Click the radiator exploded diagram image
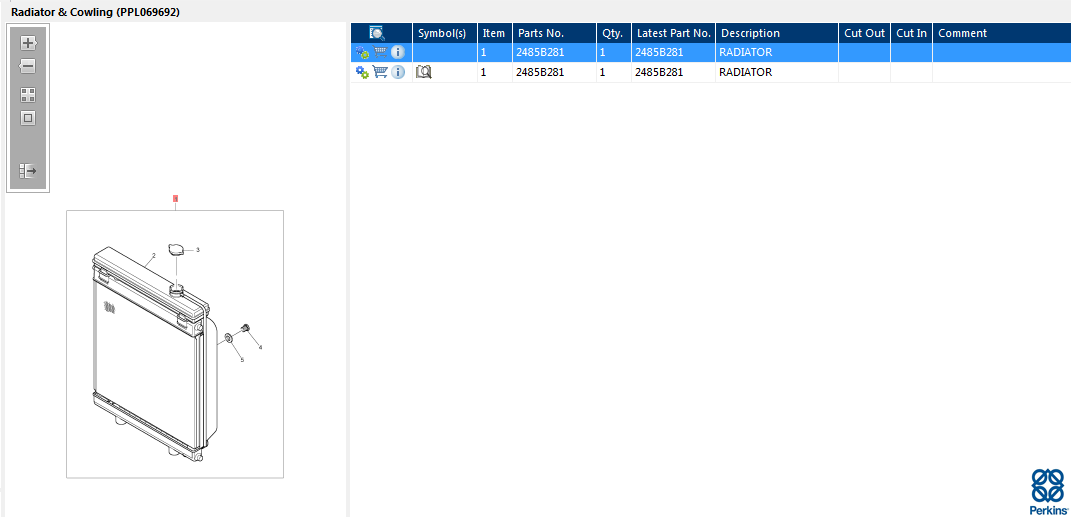 [x=175, y=344]
